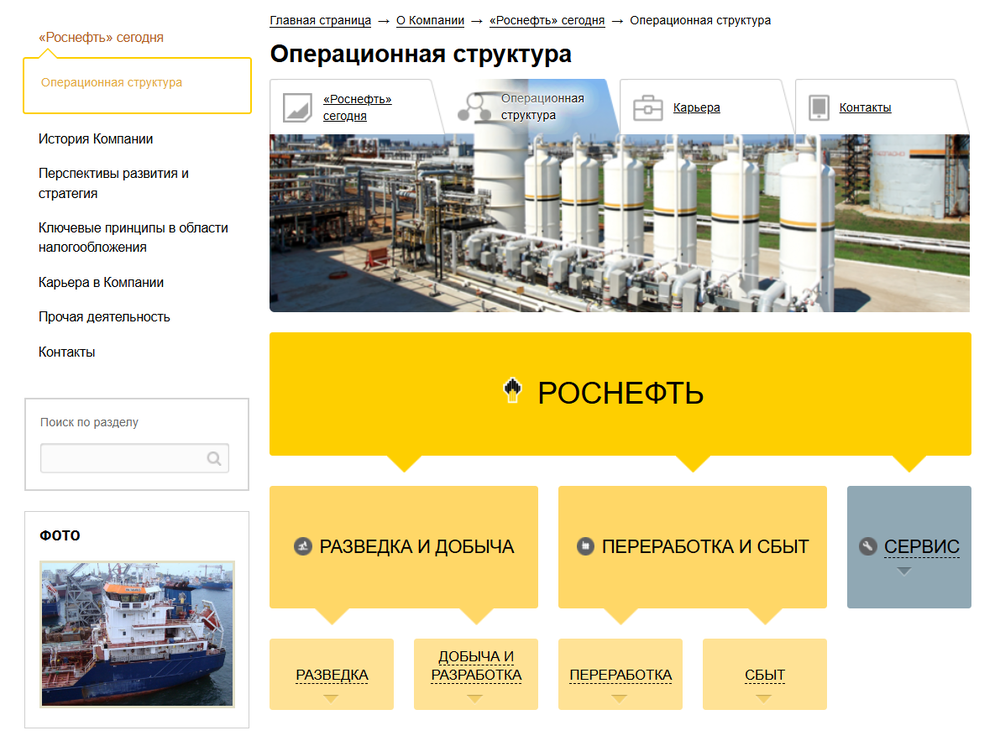Click the ПЕРЕРАБОТКА link in block
The image size is (1000, 741).
click(x=621, y=675)
